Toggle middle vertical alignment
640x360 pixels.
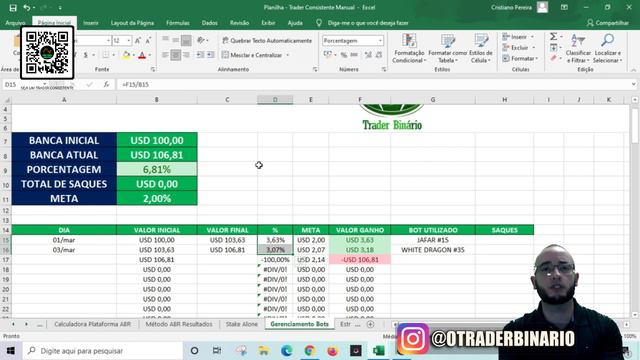tap(176, 40)
